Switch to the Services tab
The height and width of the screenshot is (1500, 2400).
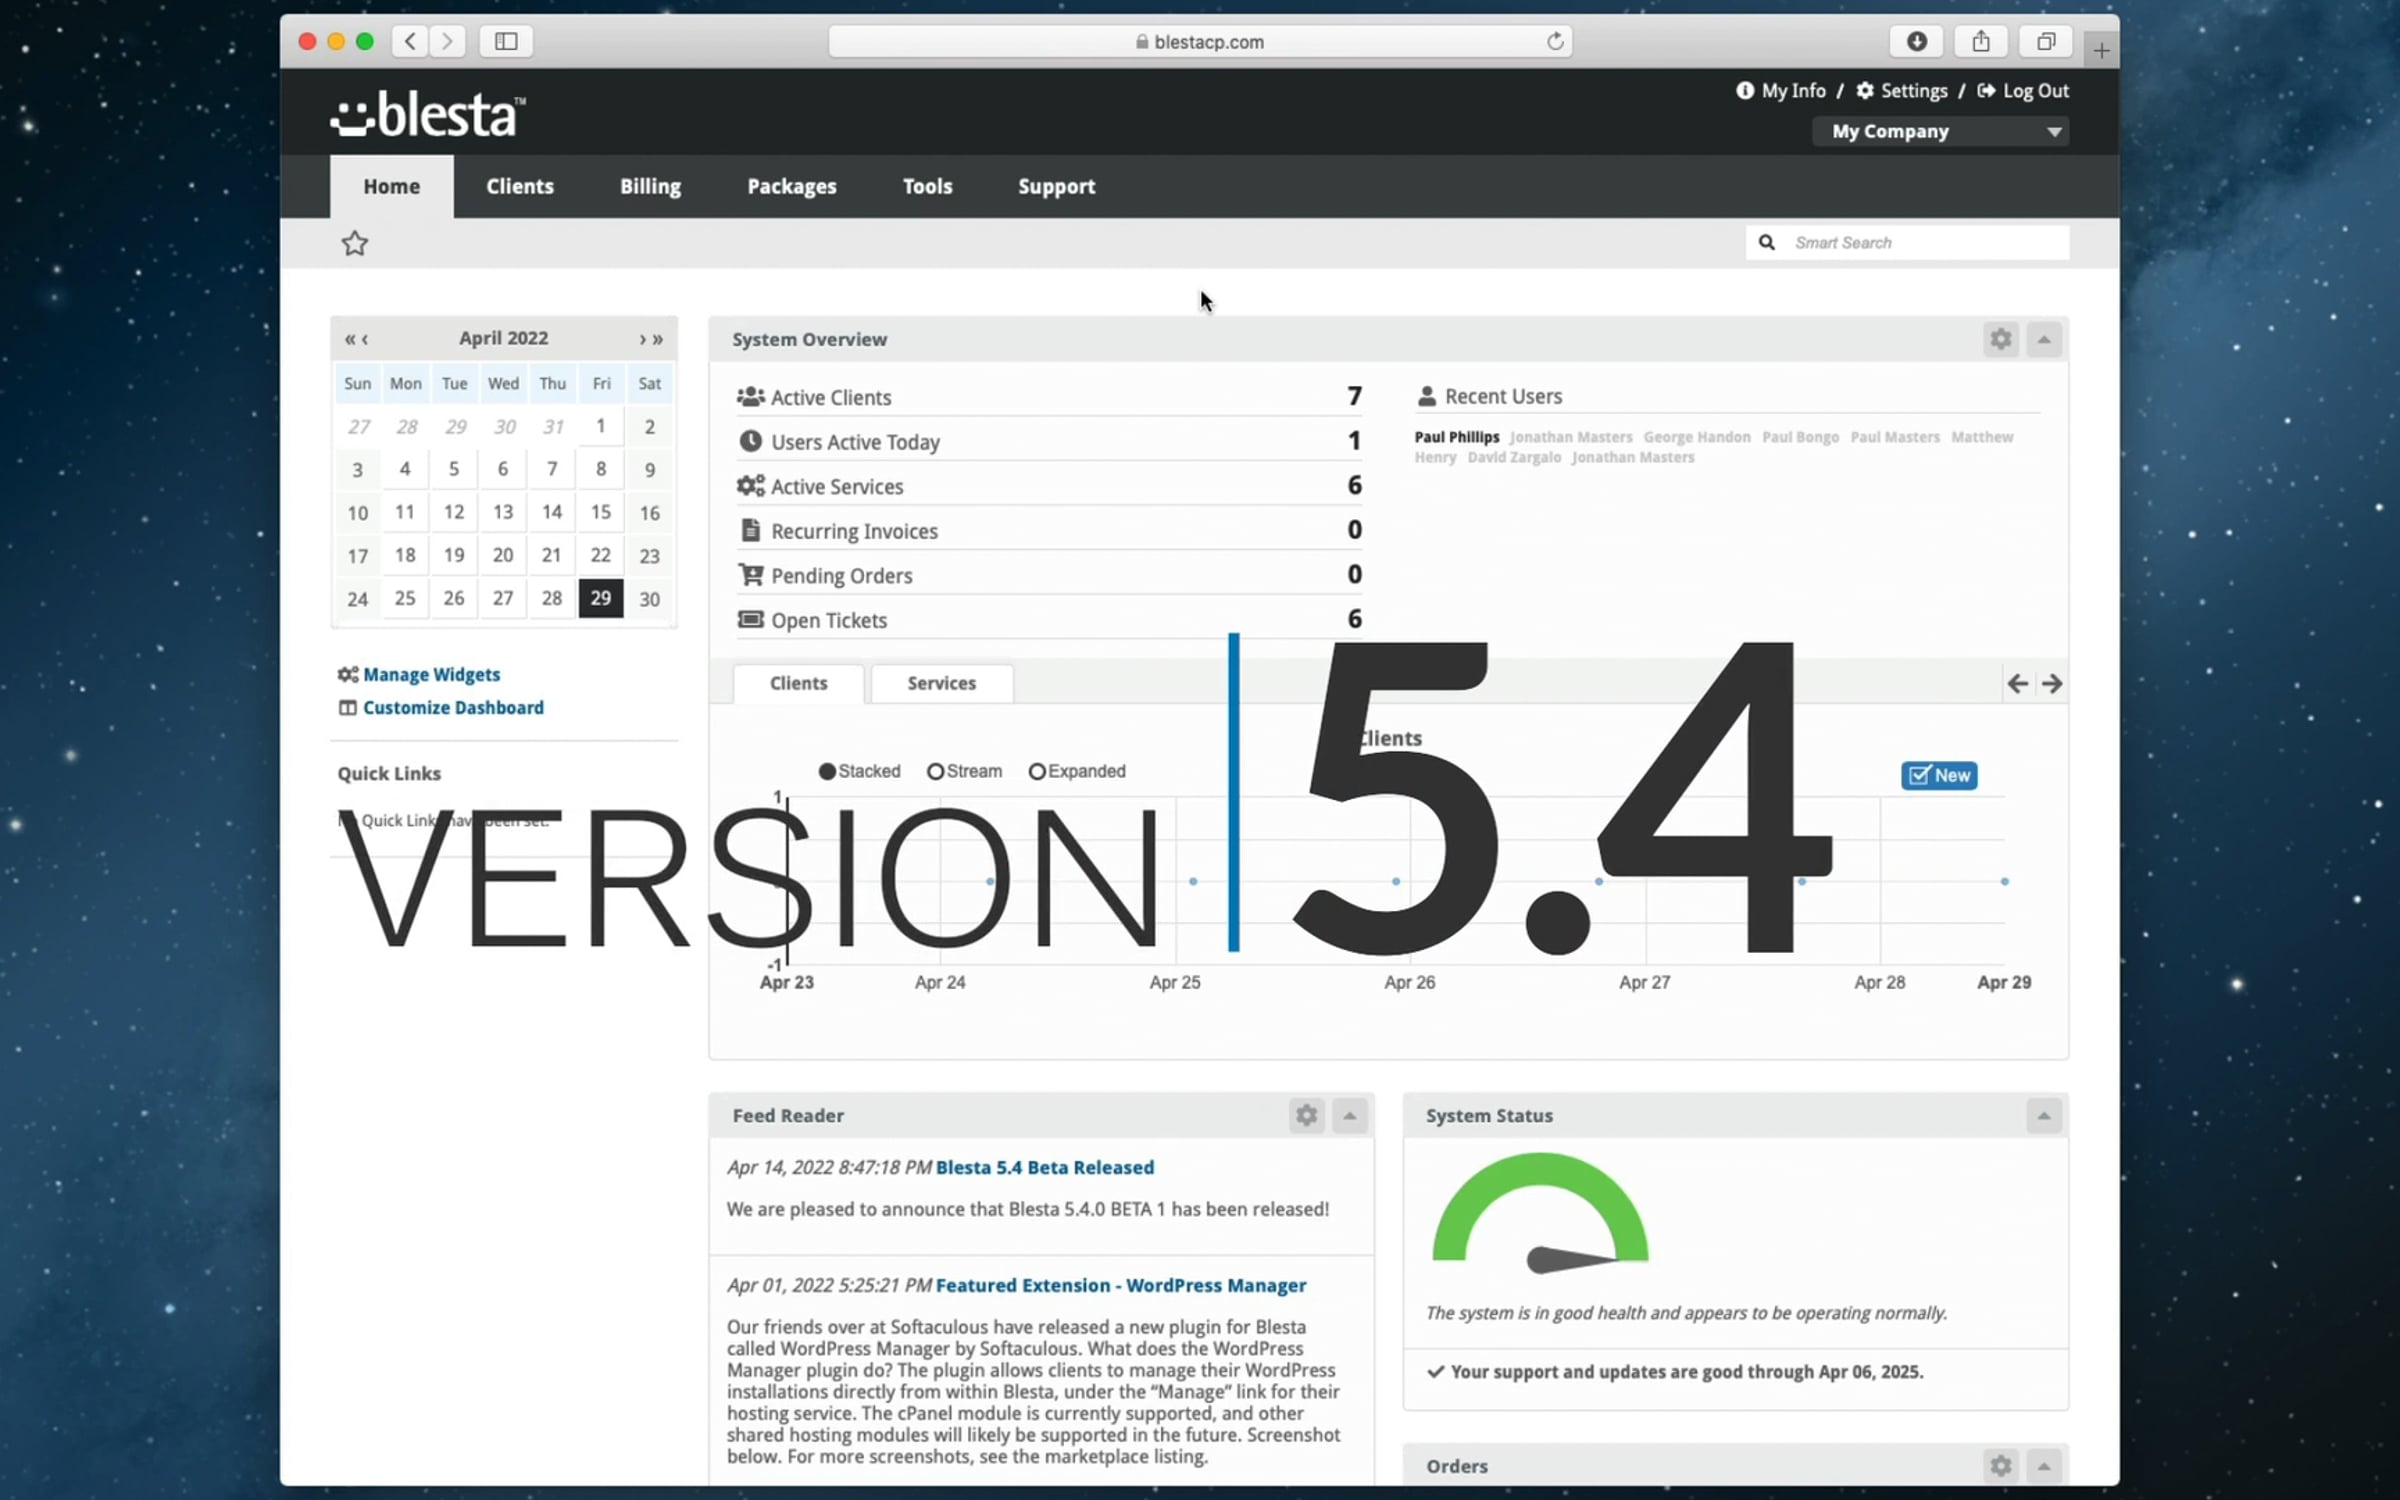941,683
